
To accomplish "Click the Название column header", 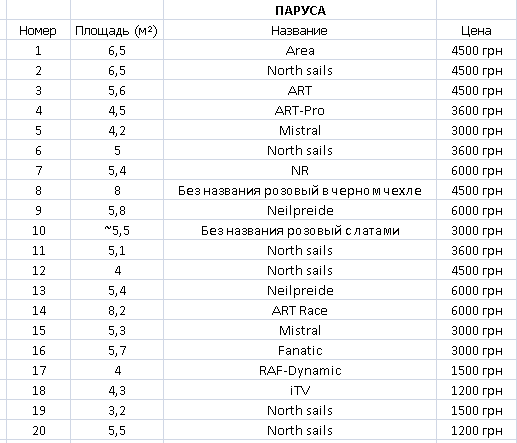I will 300,30.
